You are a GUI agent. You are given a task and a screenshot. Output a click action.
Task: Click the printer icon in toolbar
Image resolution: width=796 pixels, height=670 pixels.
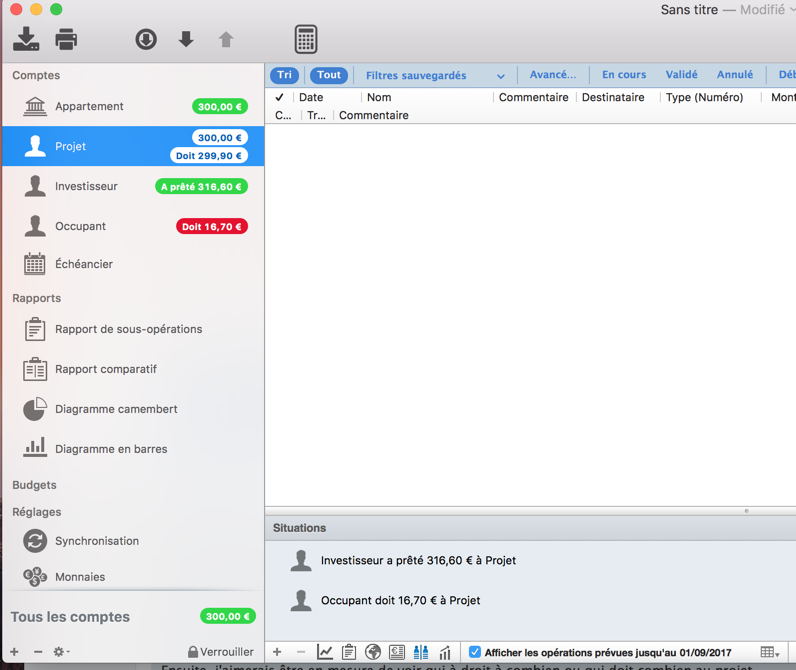coord(66,39)
